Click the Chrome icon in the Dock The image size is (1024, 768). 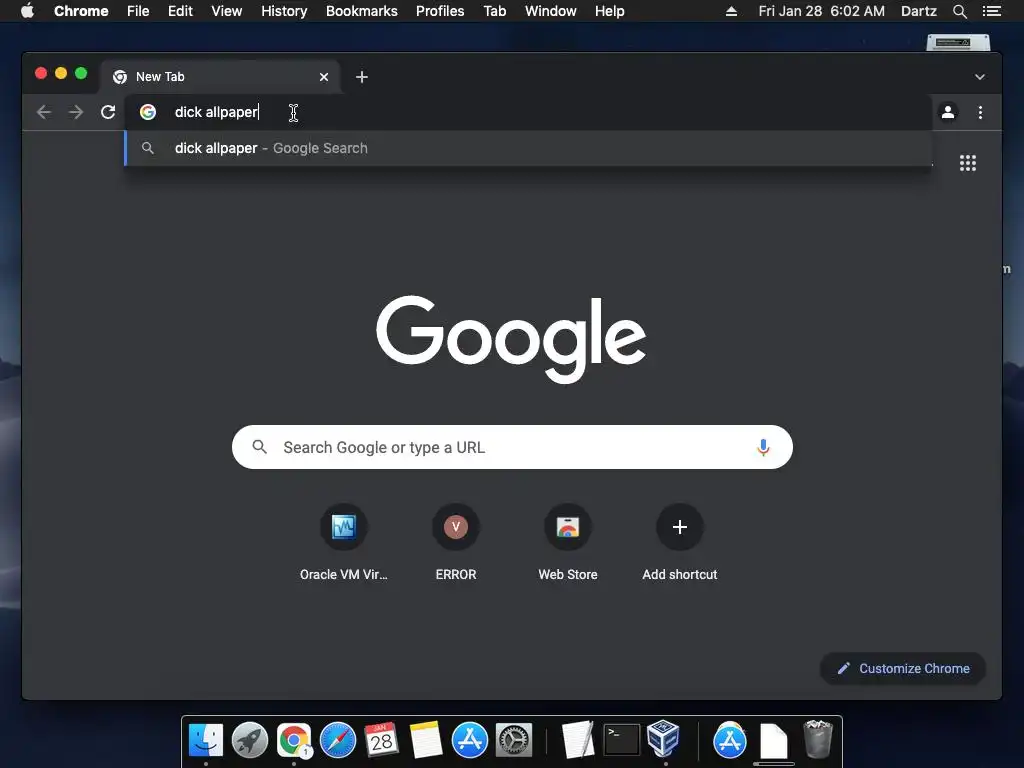click(294, 740)
